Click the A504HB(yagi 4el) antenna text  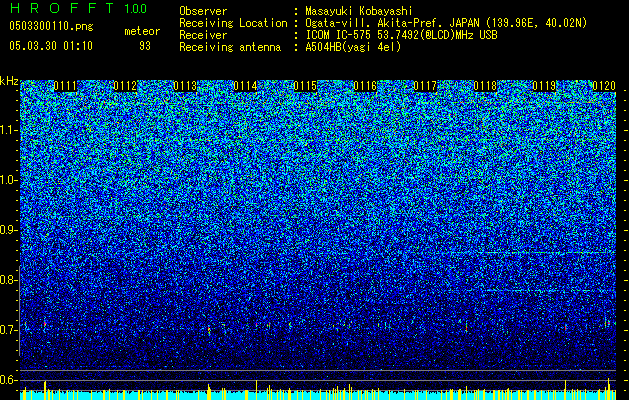pyautogui.click(x=353, y=47)
